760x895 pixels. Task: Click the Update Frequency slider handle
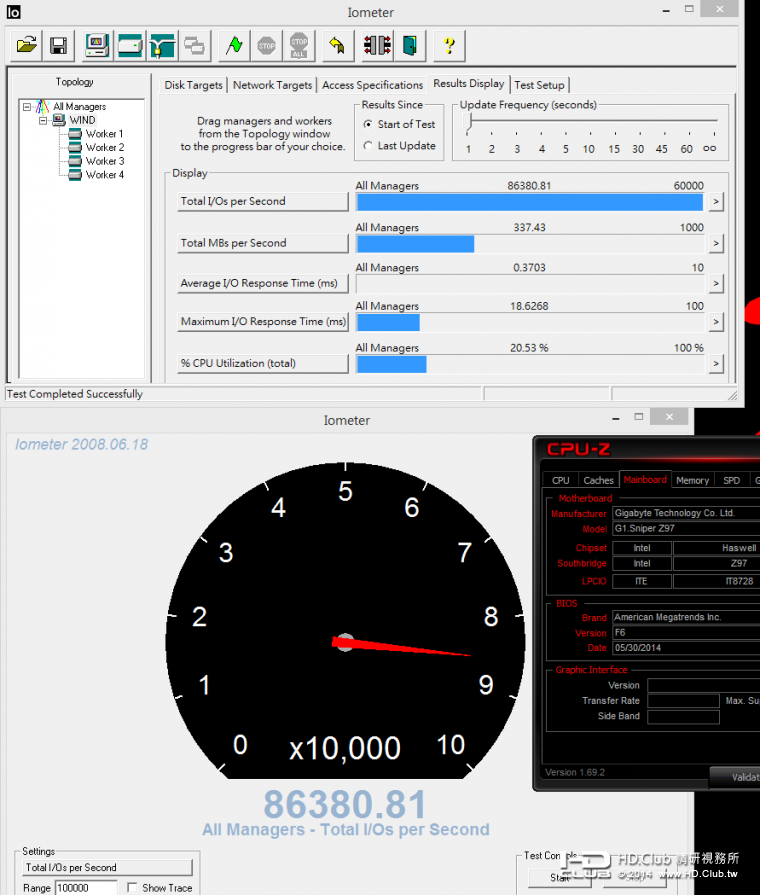[469, 122]
